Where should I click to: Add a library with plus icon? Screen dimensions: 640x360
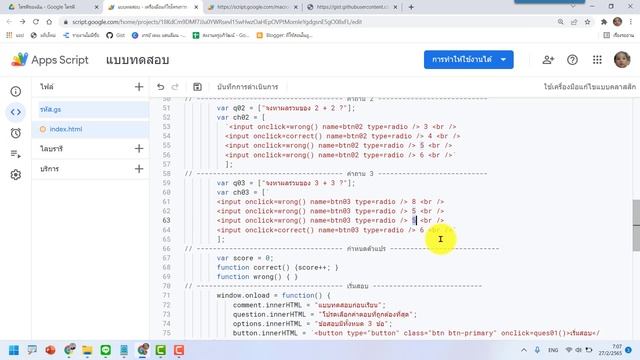pos(139,149)
